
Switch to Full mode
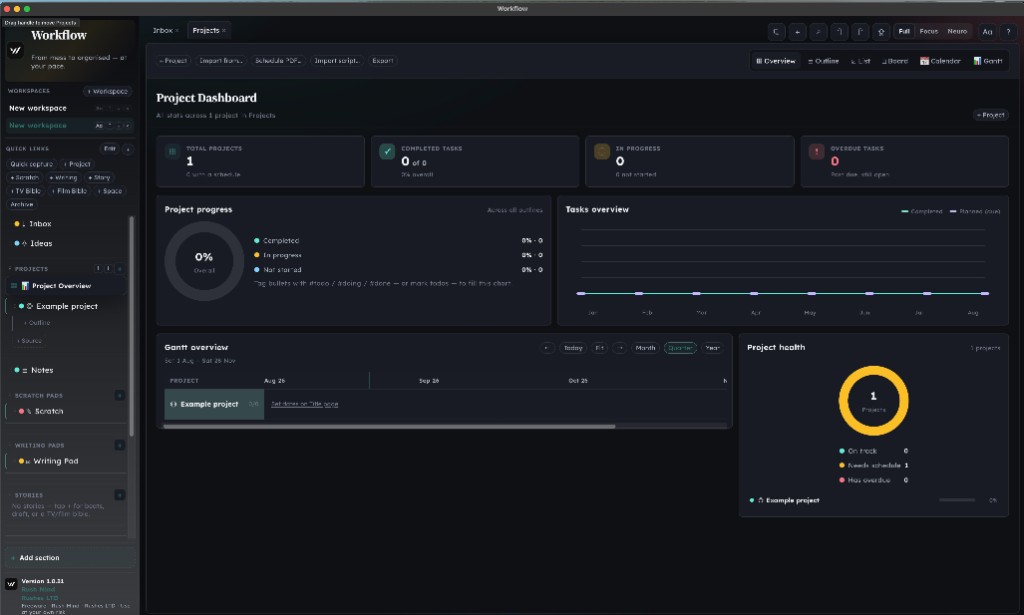pyautogui.click(x=904, y=31)
